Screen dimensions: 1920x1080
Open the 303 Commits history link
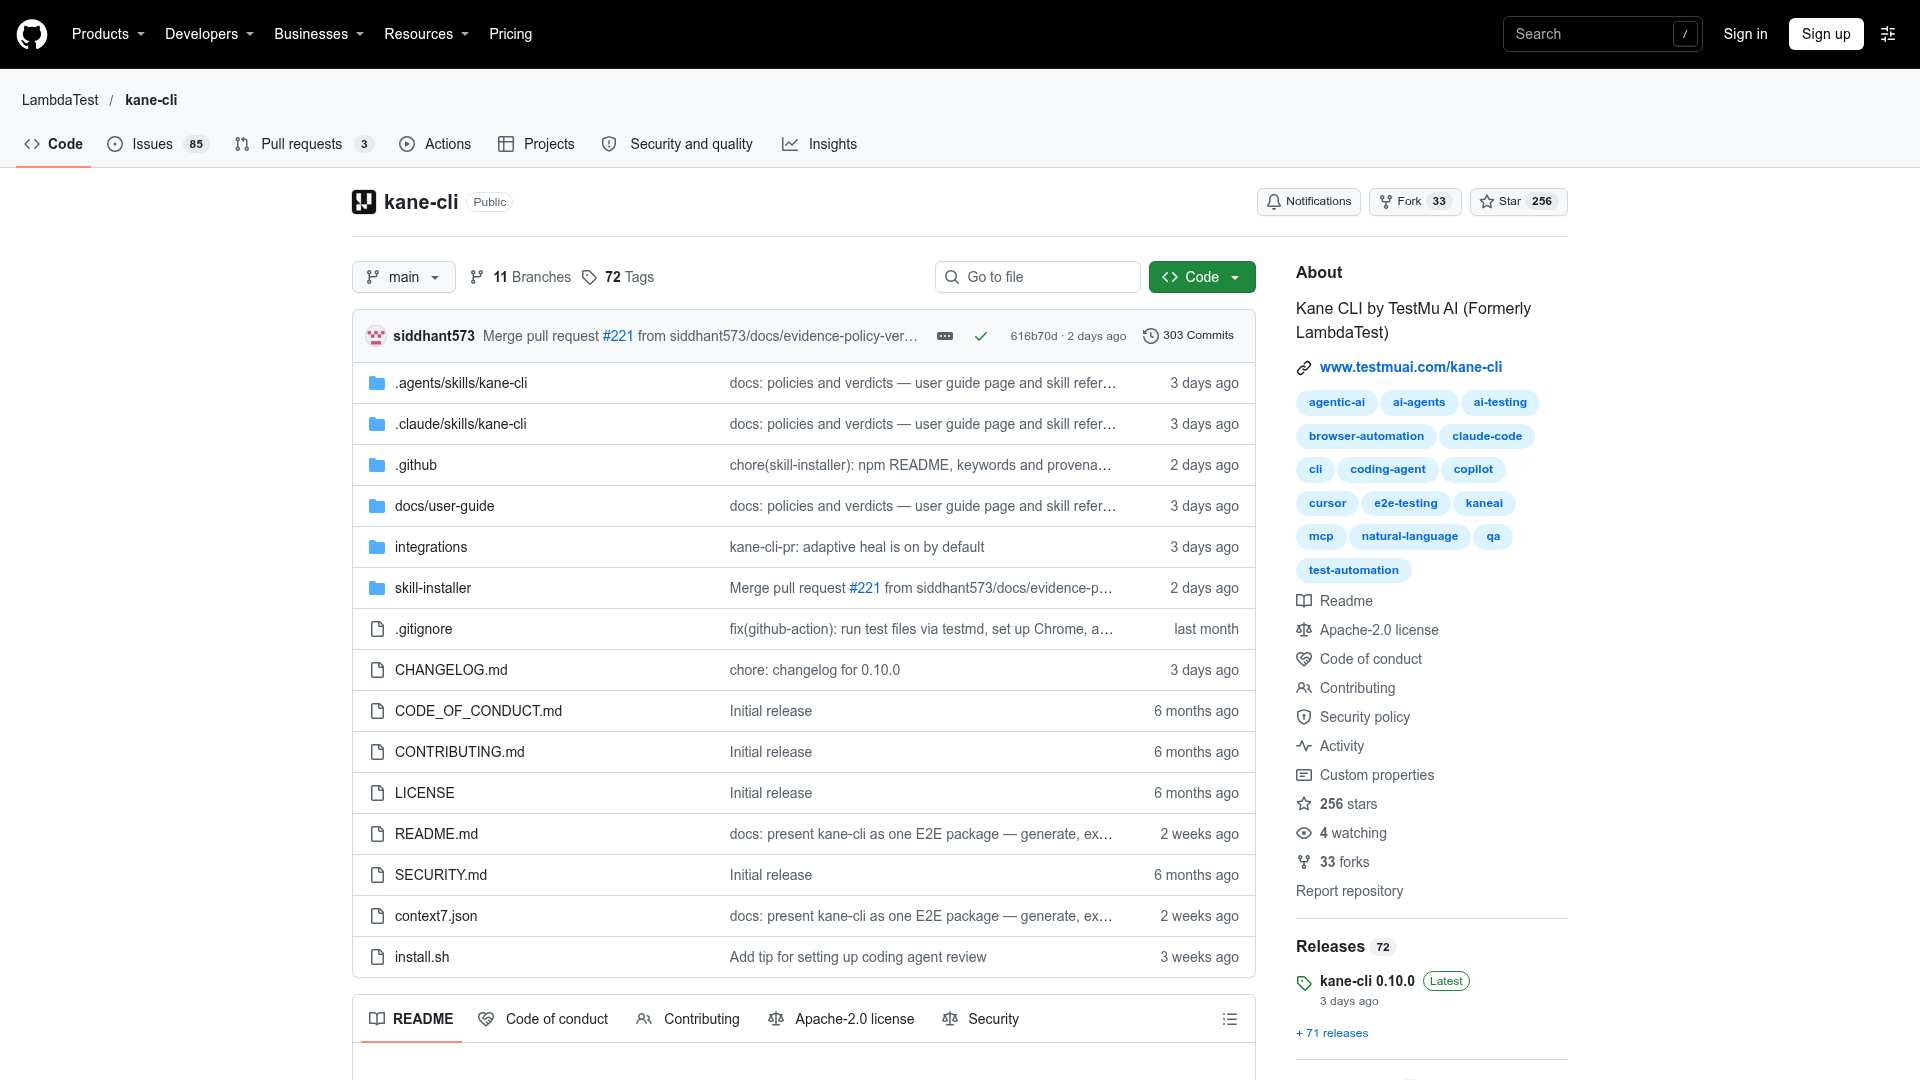pyautogui.click(x=1188, y=336)
